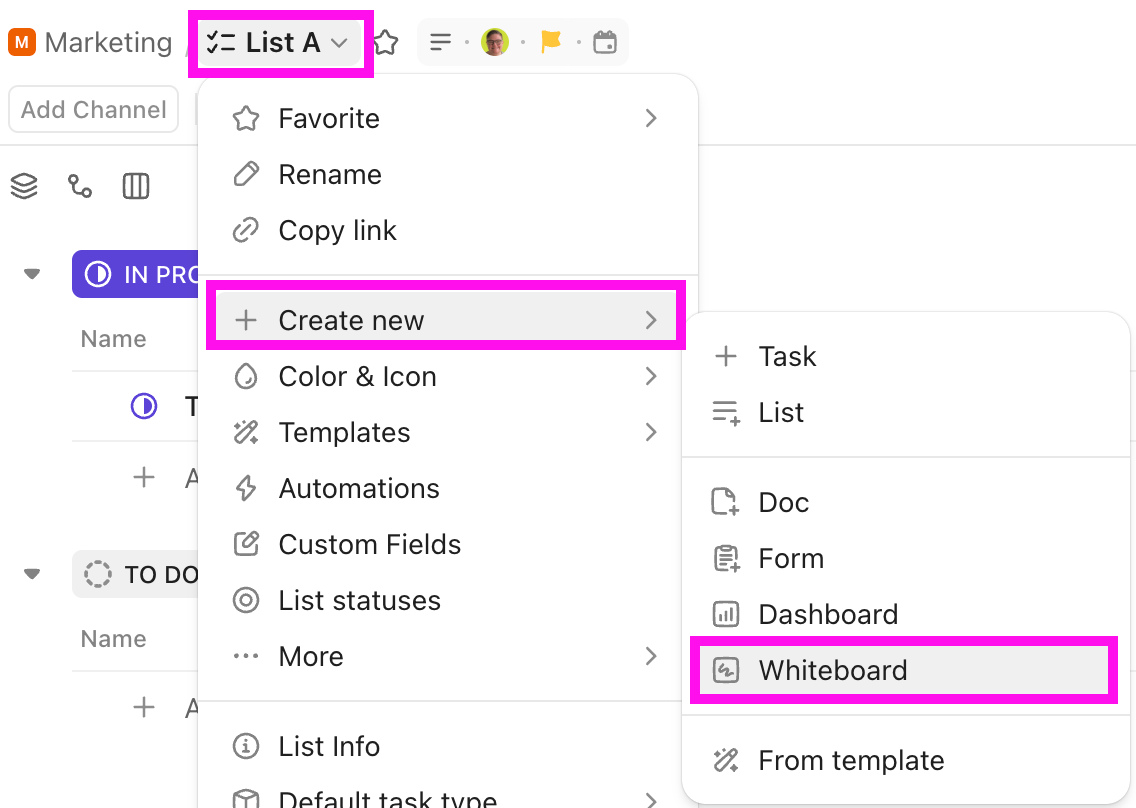Click the yellow priority flag icon
Image resolution: width=1136 pixels, height=808 pixels.
coord(551,43)
